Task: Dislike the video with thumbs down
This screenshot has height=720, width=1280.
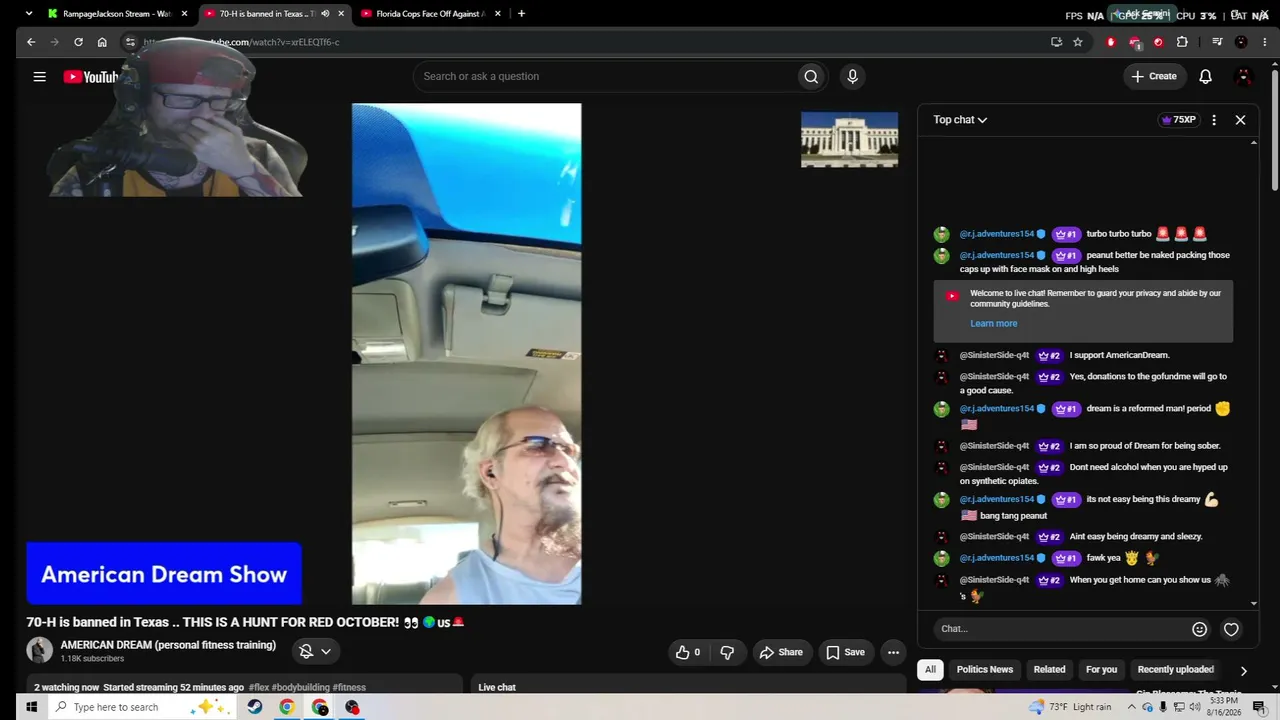Action: tap(727, 652)
